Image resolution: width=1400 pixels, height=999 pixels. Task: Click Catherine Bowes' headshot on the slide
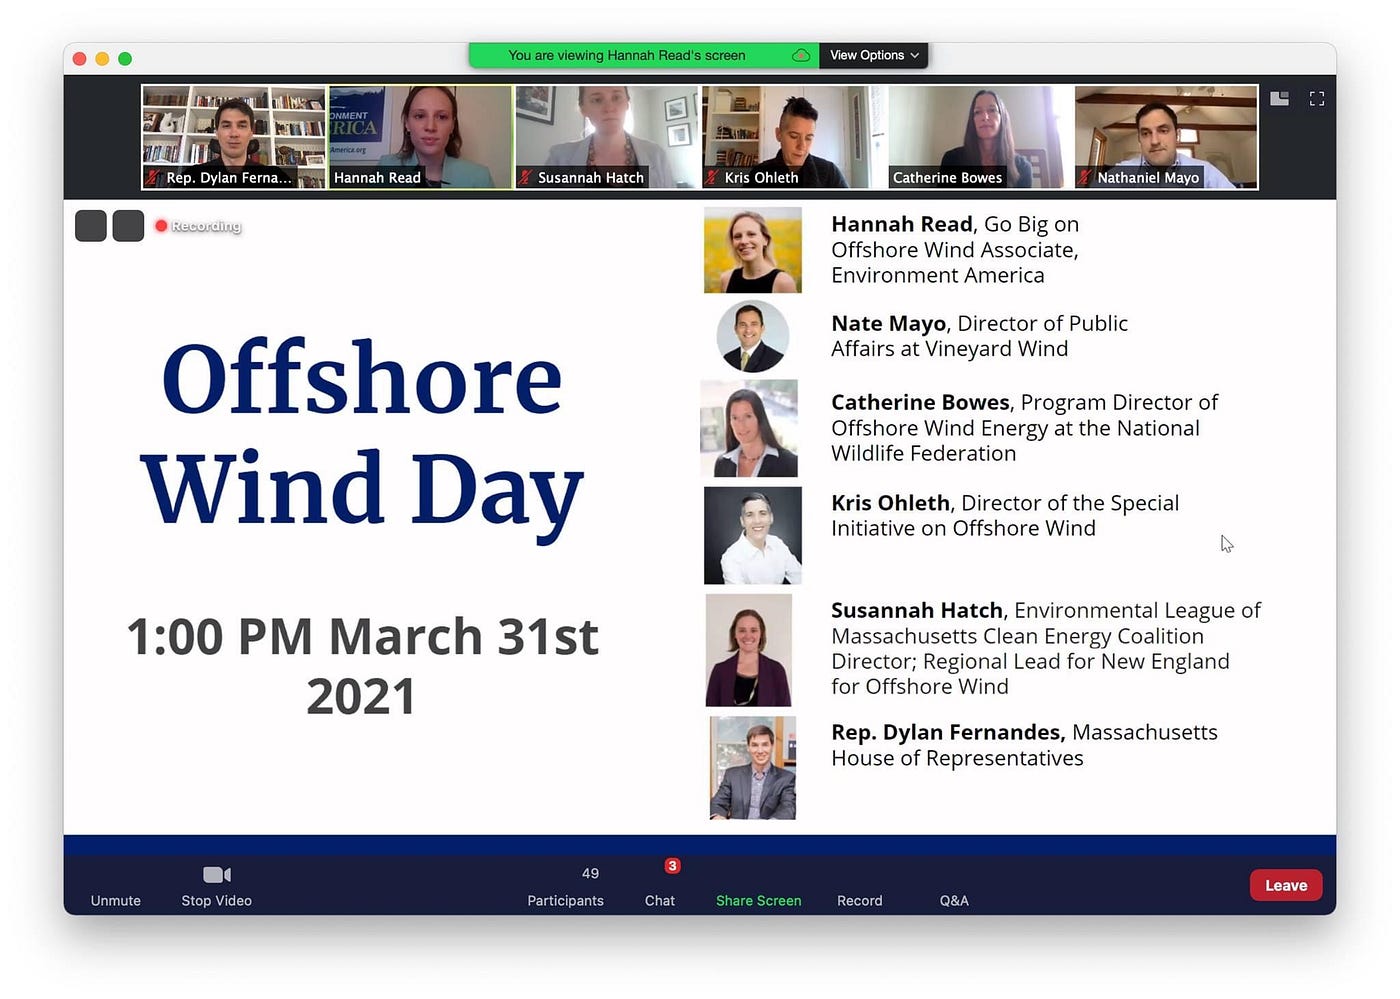click(749, 428)
